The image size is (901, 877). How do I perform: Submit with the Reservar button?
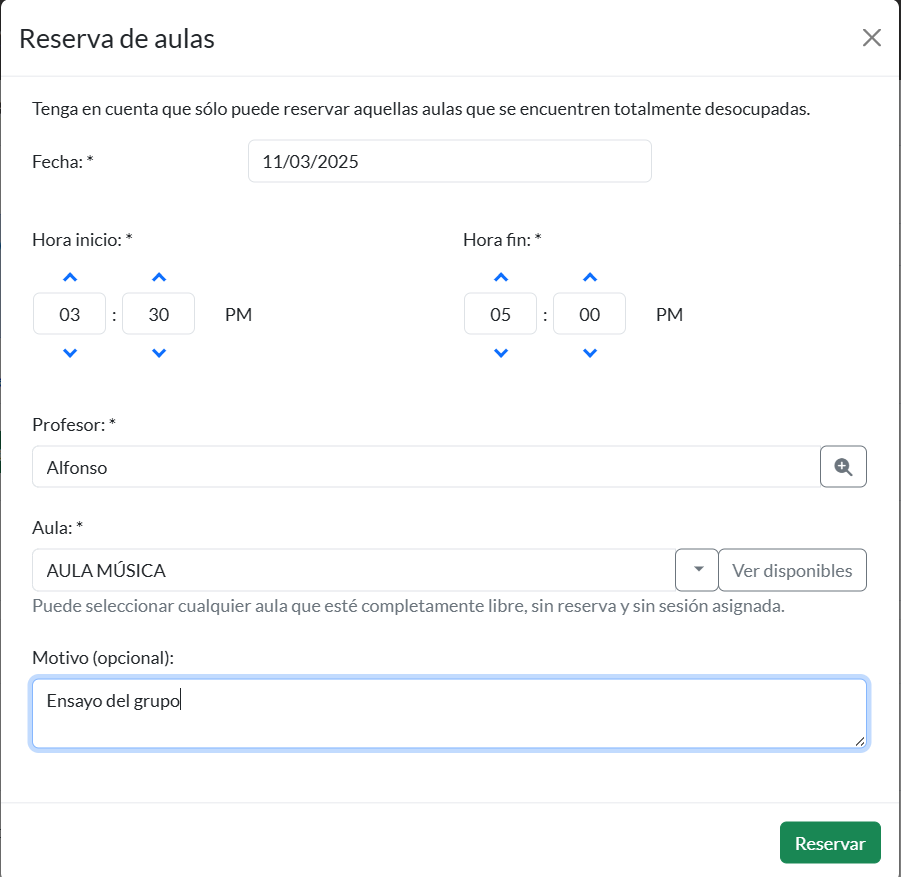830,843
